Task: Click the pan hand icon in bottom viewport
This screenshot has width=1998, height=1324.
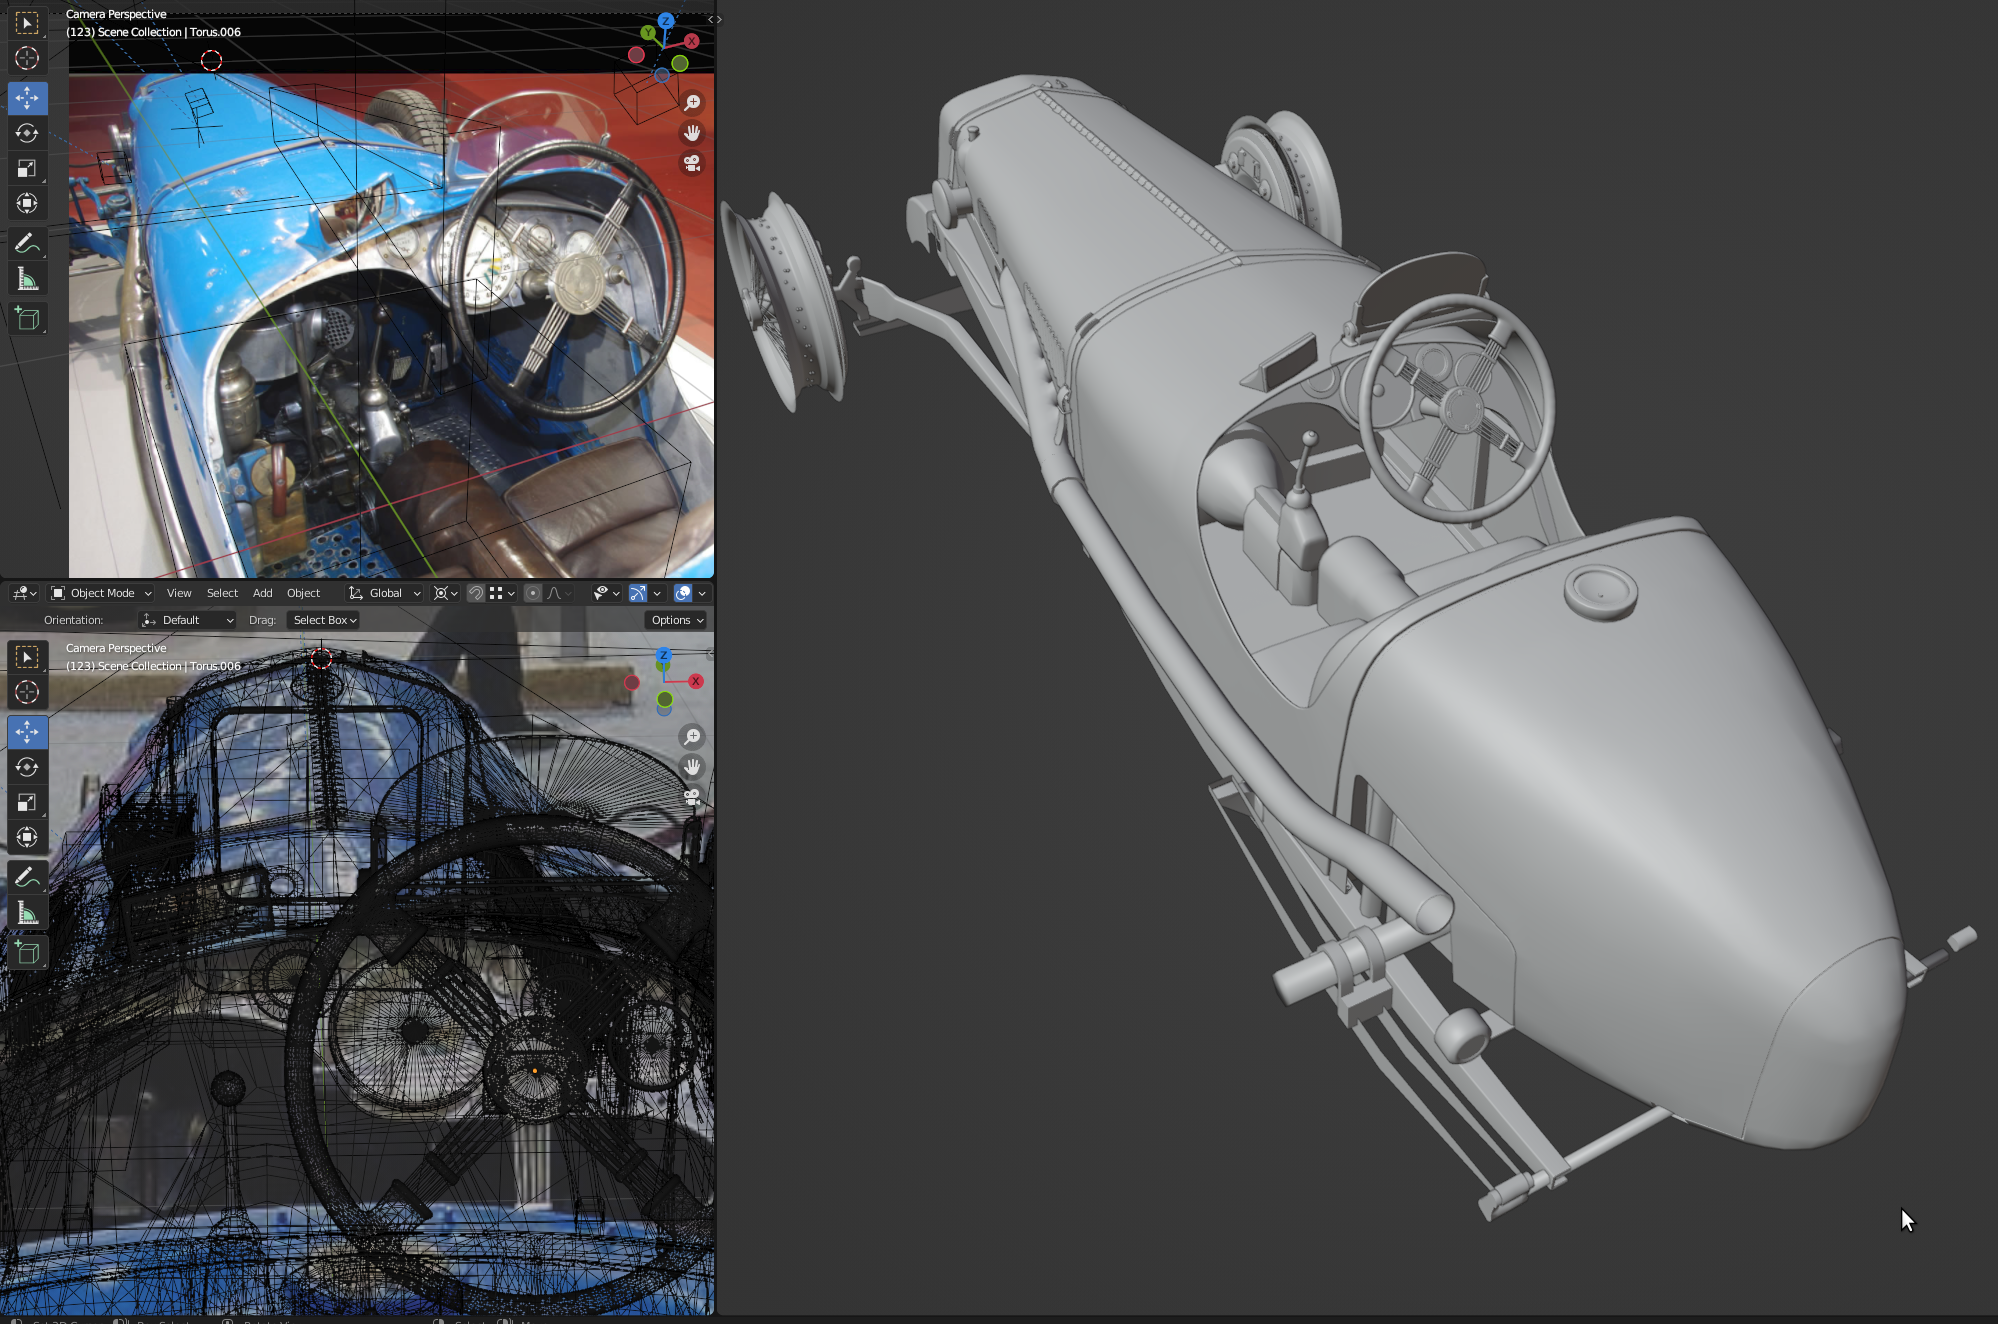Action: coord(692,767)
